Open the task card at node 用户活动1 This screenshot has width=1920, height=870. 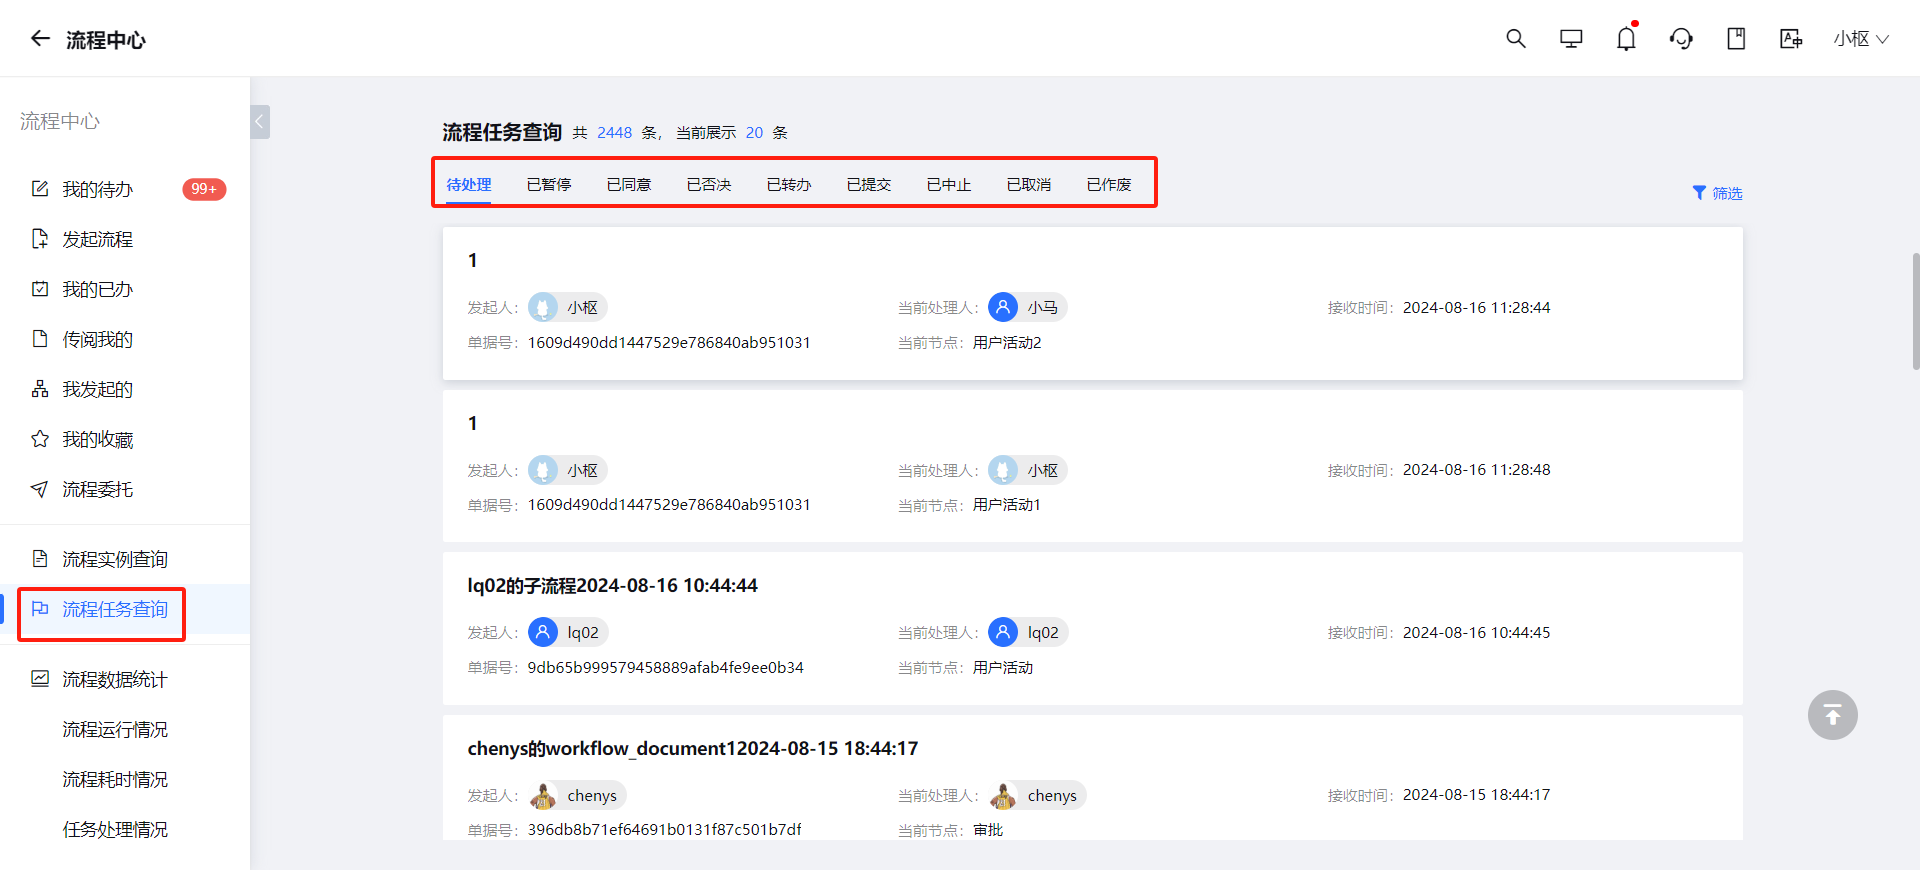[x=1092, y=466]
